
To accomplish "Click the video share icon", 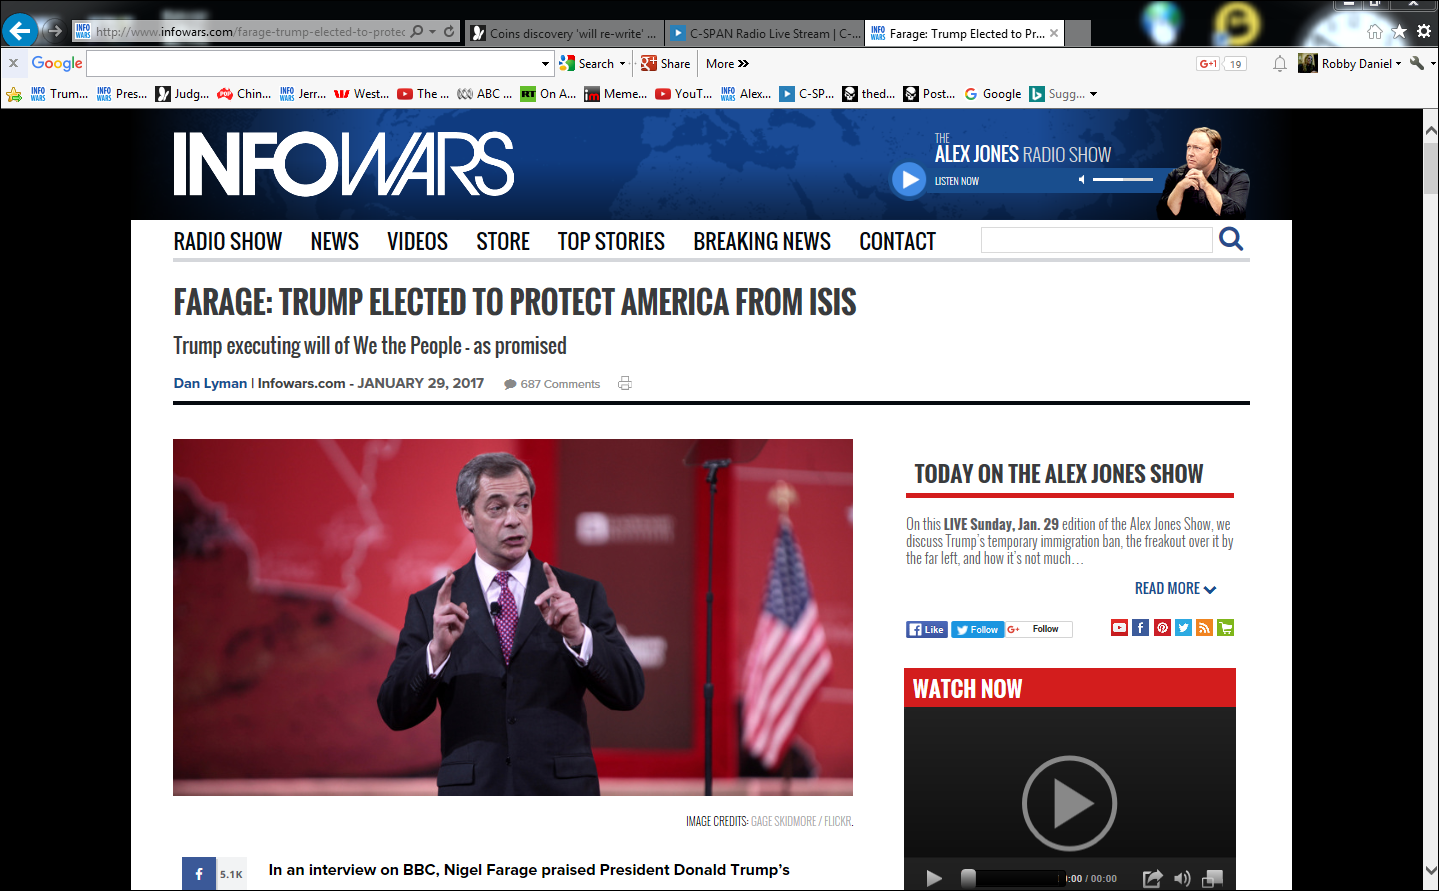I will (x=1152, y=878).
